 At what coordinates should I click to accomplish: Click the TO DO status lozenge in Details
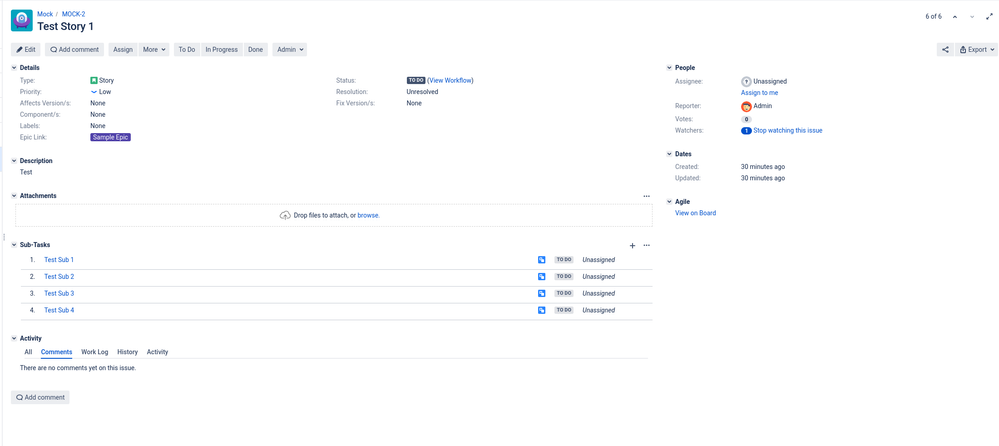click(x=416, y=81)
